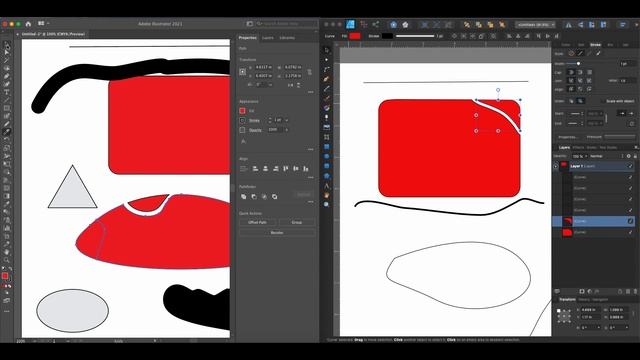Select the highlighted tool in Illustrator's toolbar
The height and width of the screenshot is (360, 640).
[x=7, y=132]
